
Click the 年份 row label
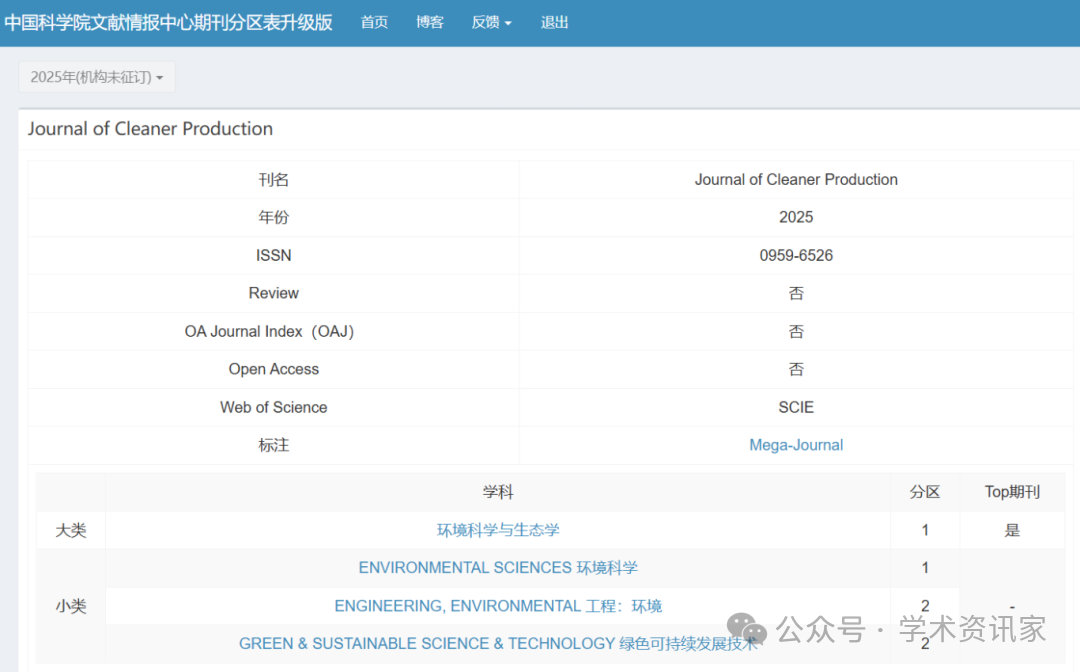273,218
